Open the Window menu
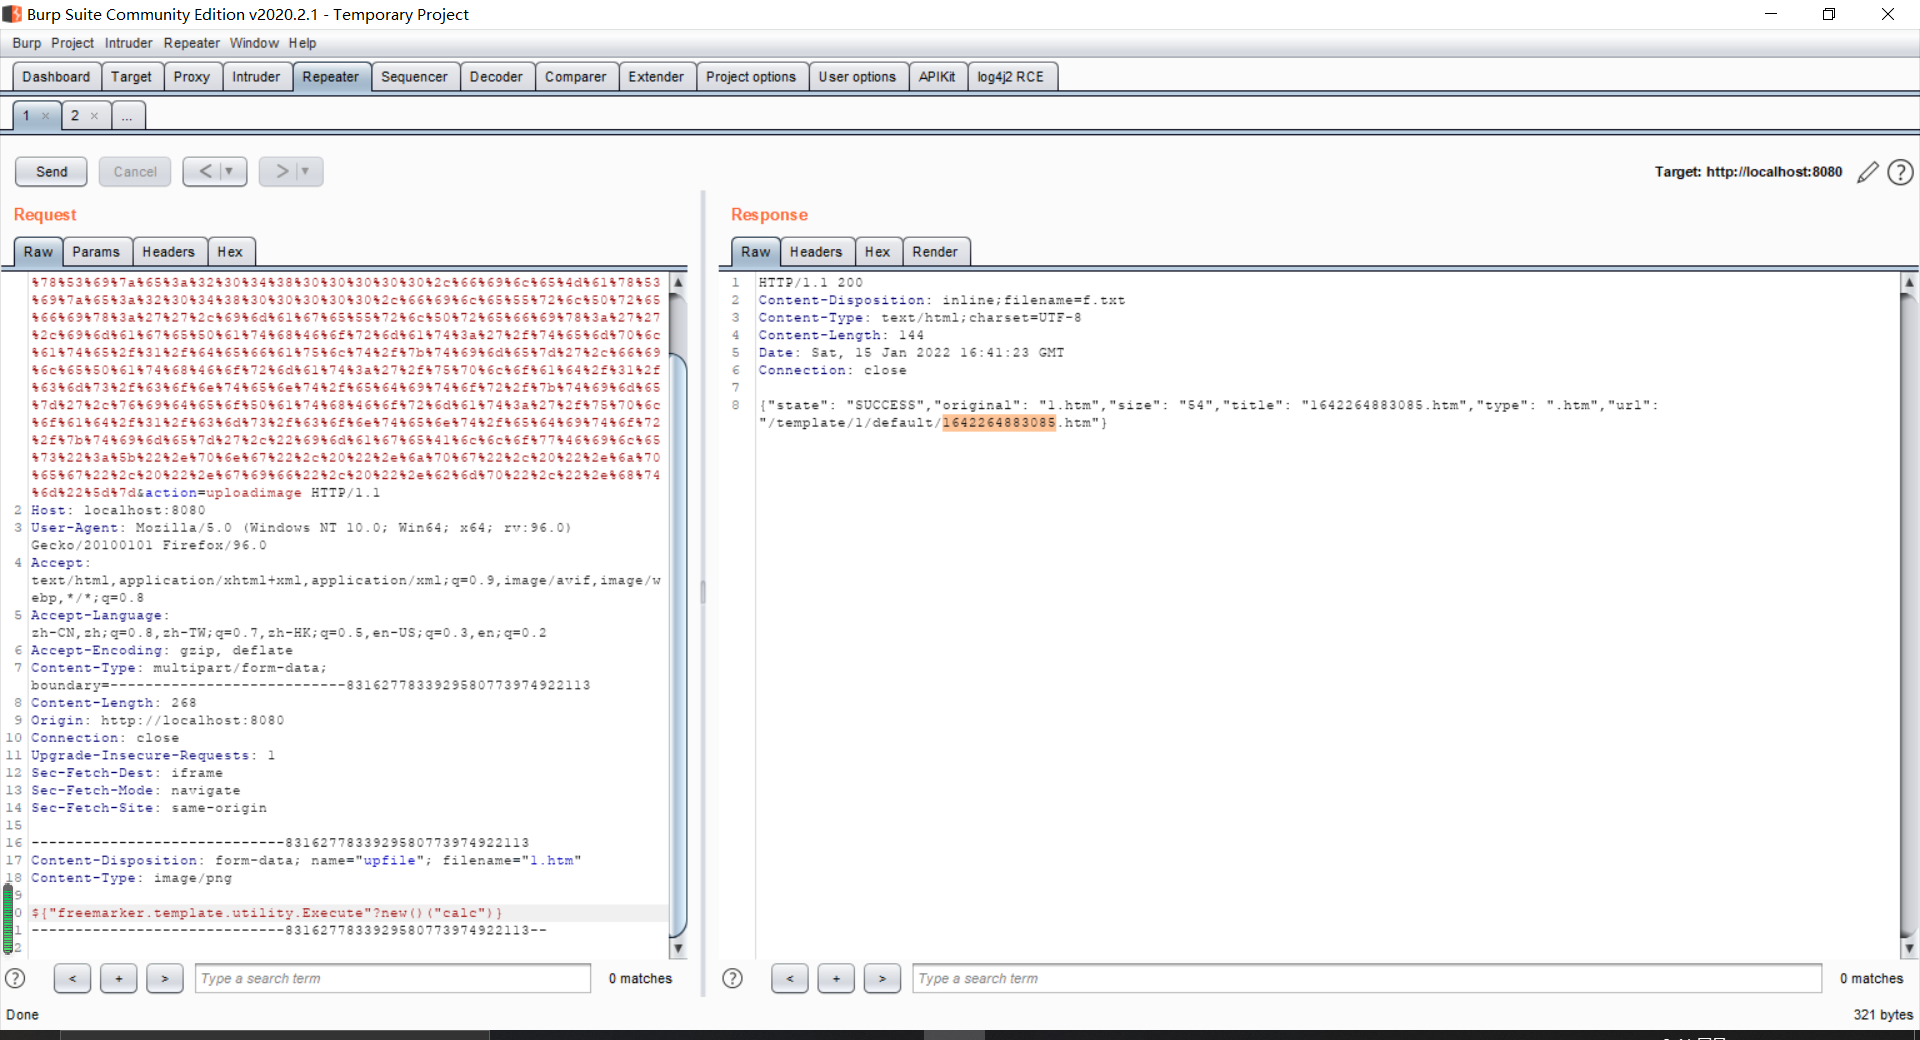Viewport: 1920px width, 1040px height. point(254,43)
